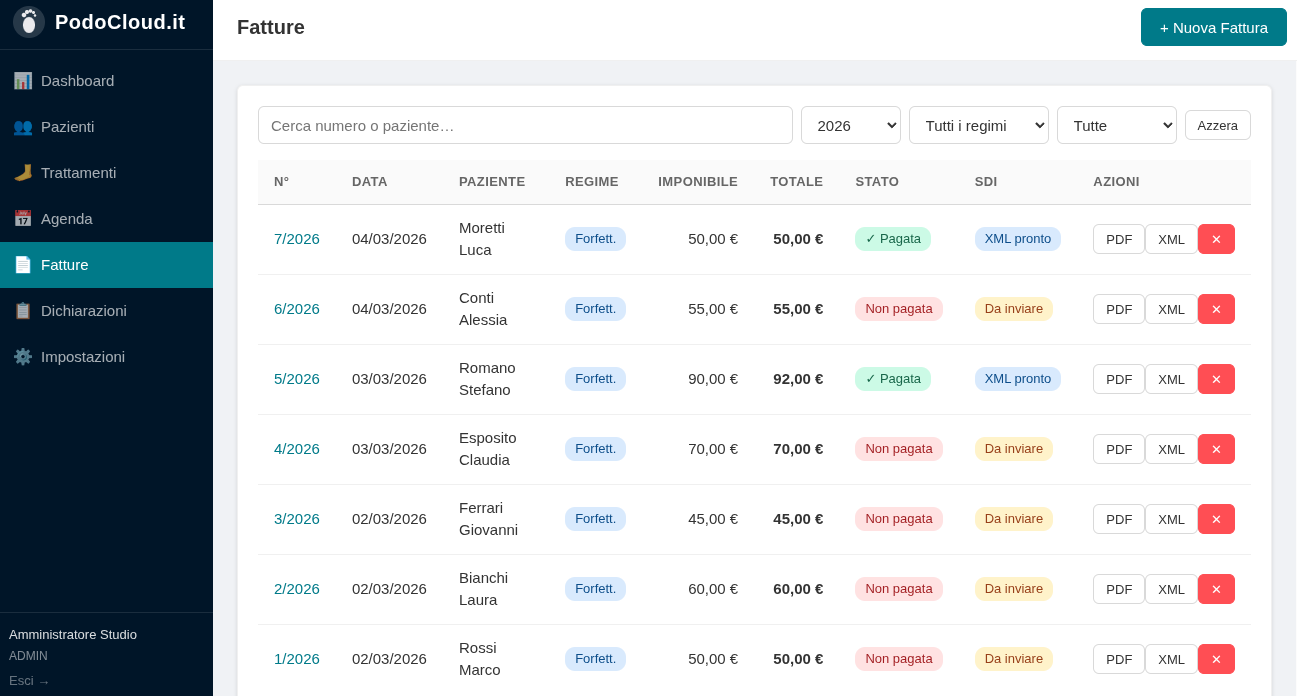Viewport: 1297px width, 696px height.
Task: Open the Tutte status filter dropdown
Action: coord(1117,125)
